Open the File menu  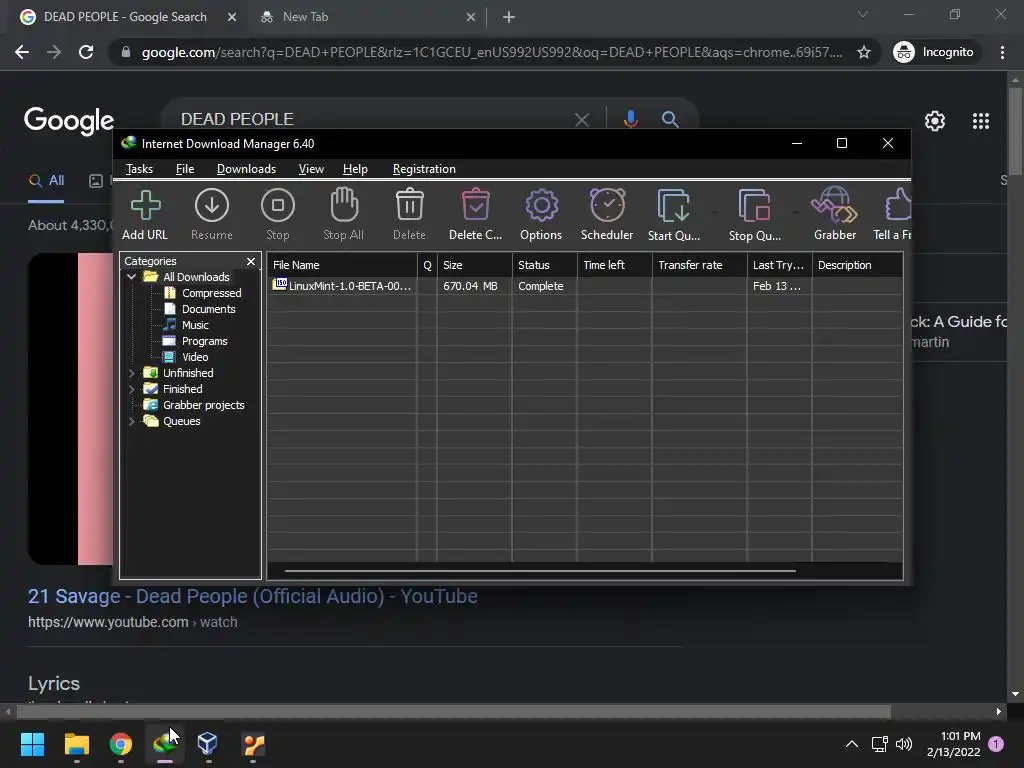185,169
